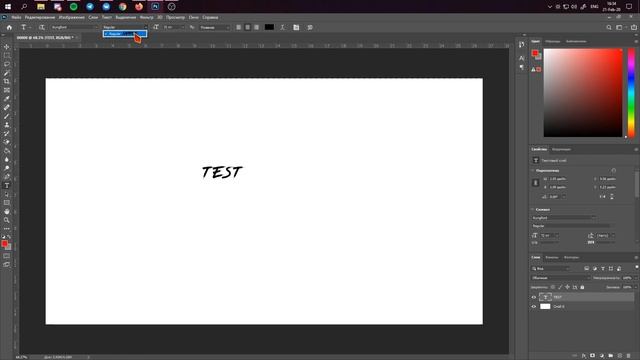Viewport: 640px width, 360px height.
Task: Open the font size dropdown in options bar
Action: tap(174, 27)
